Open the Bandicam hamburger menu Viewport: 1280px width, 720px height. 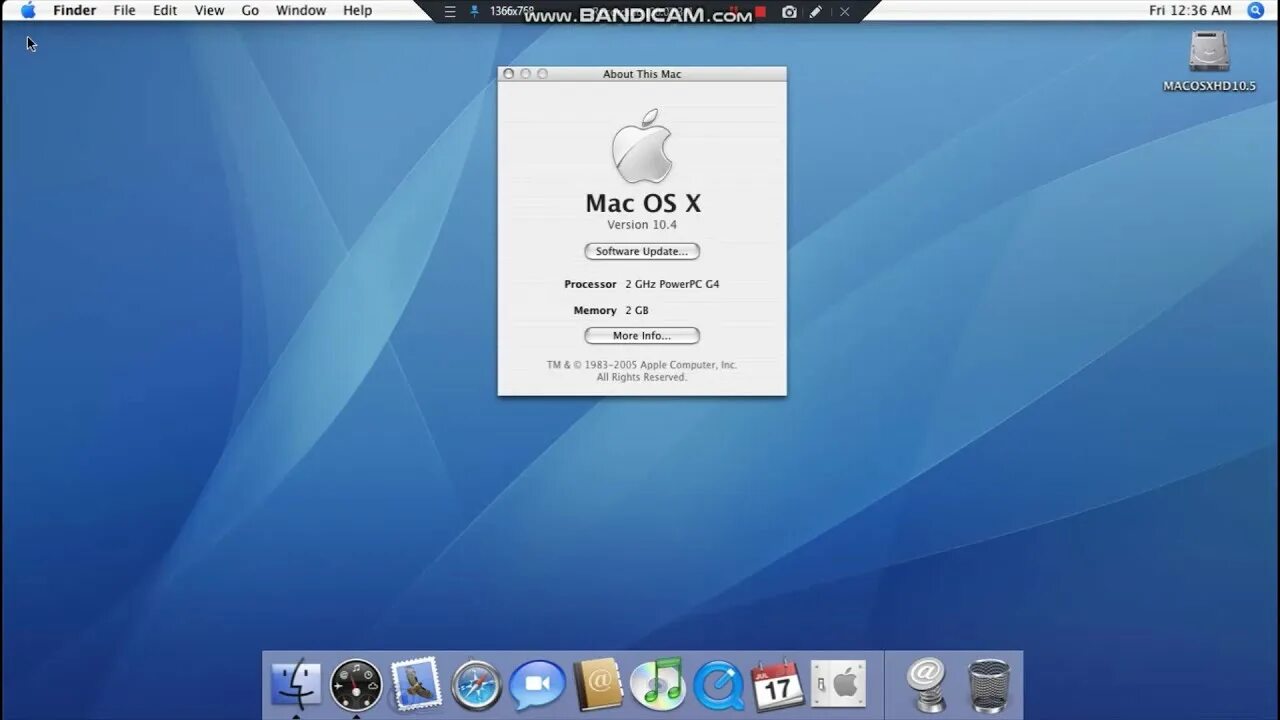point(451,12)
